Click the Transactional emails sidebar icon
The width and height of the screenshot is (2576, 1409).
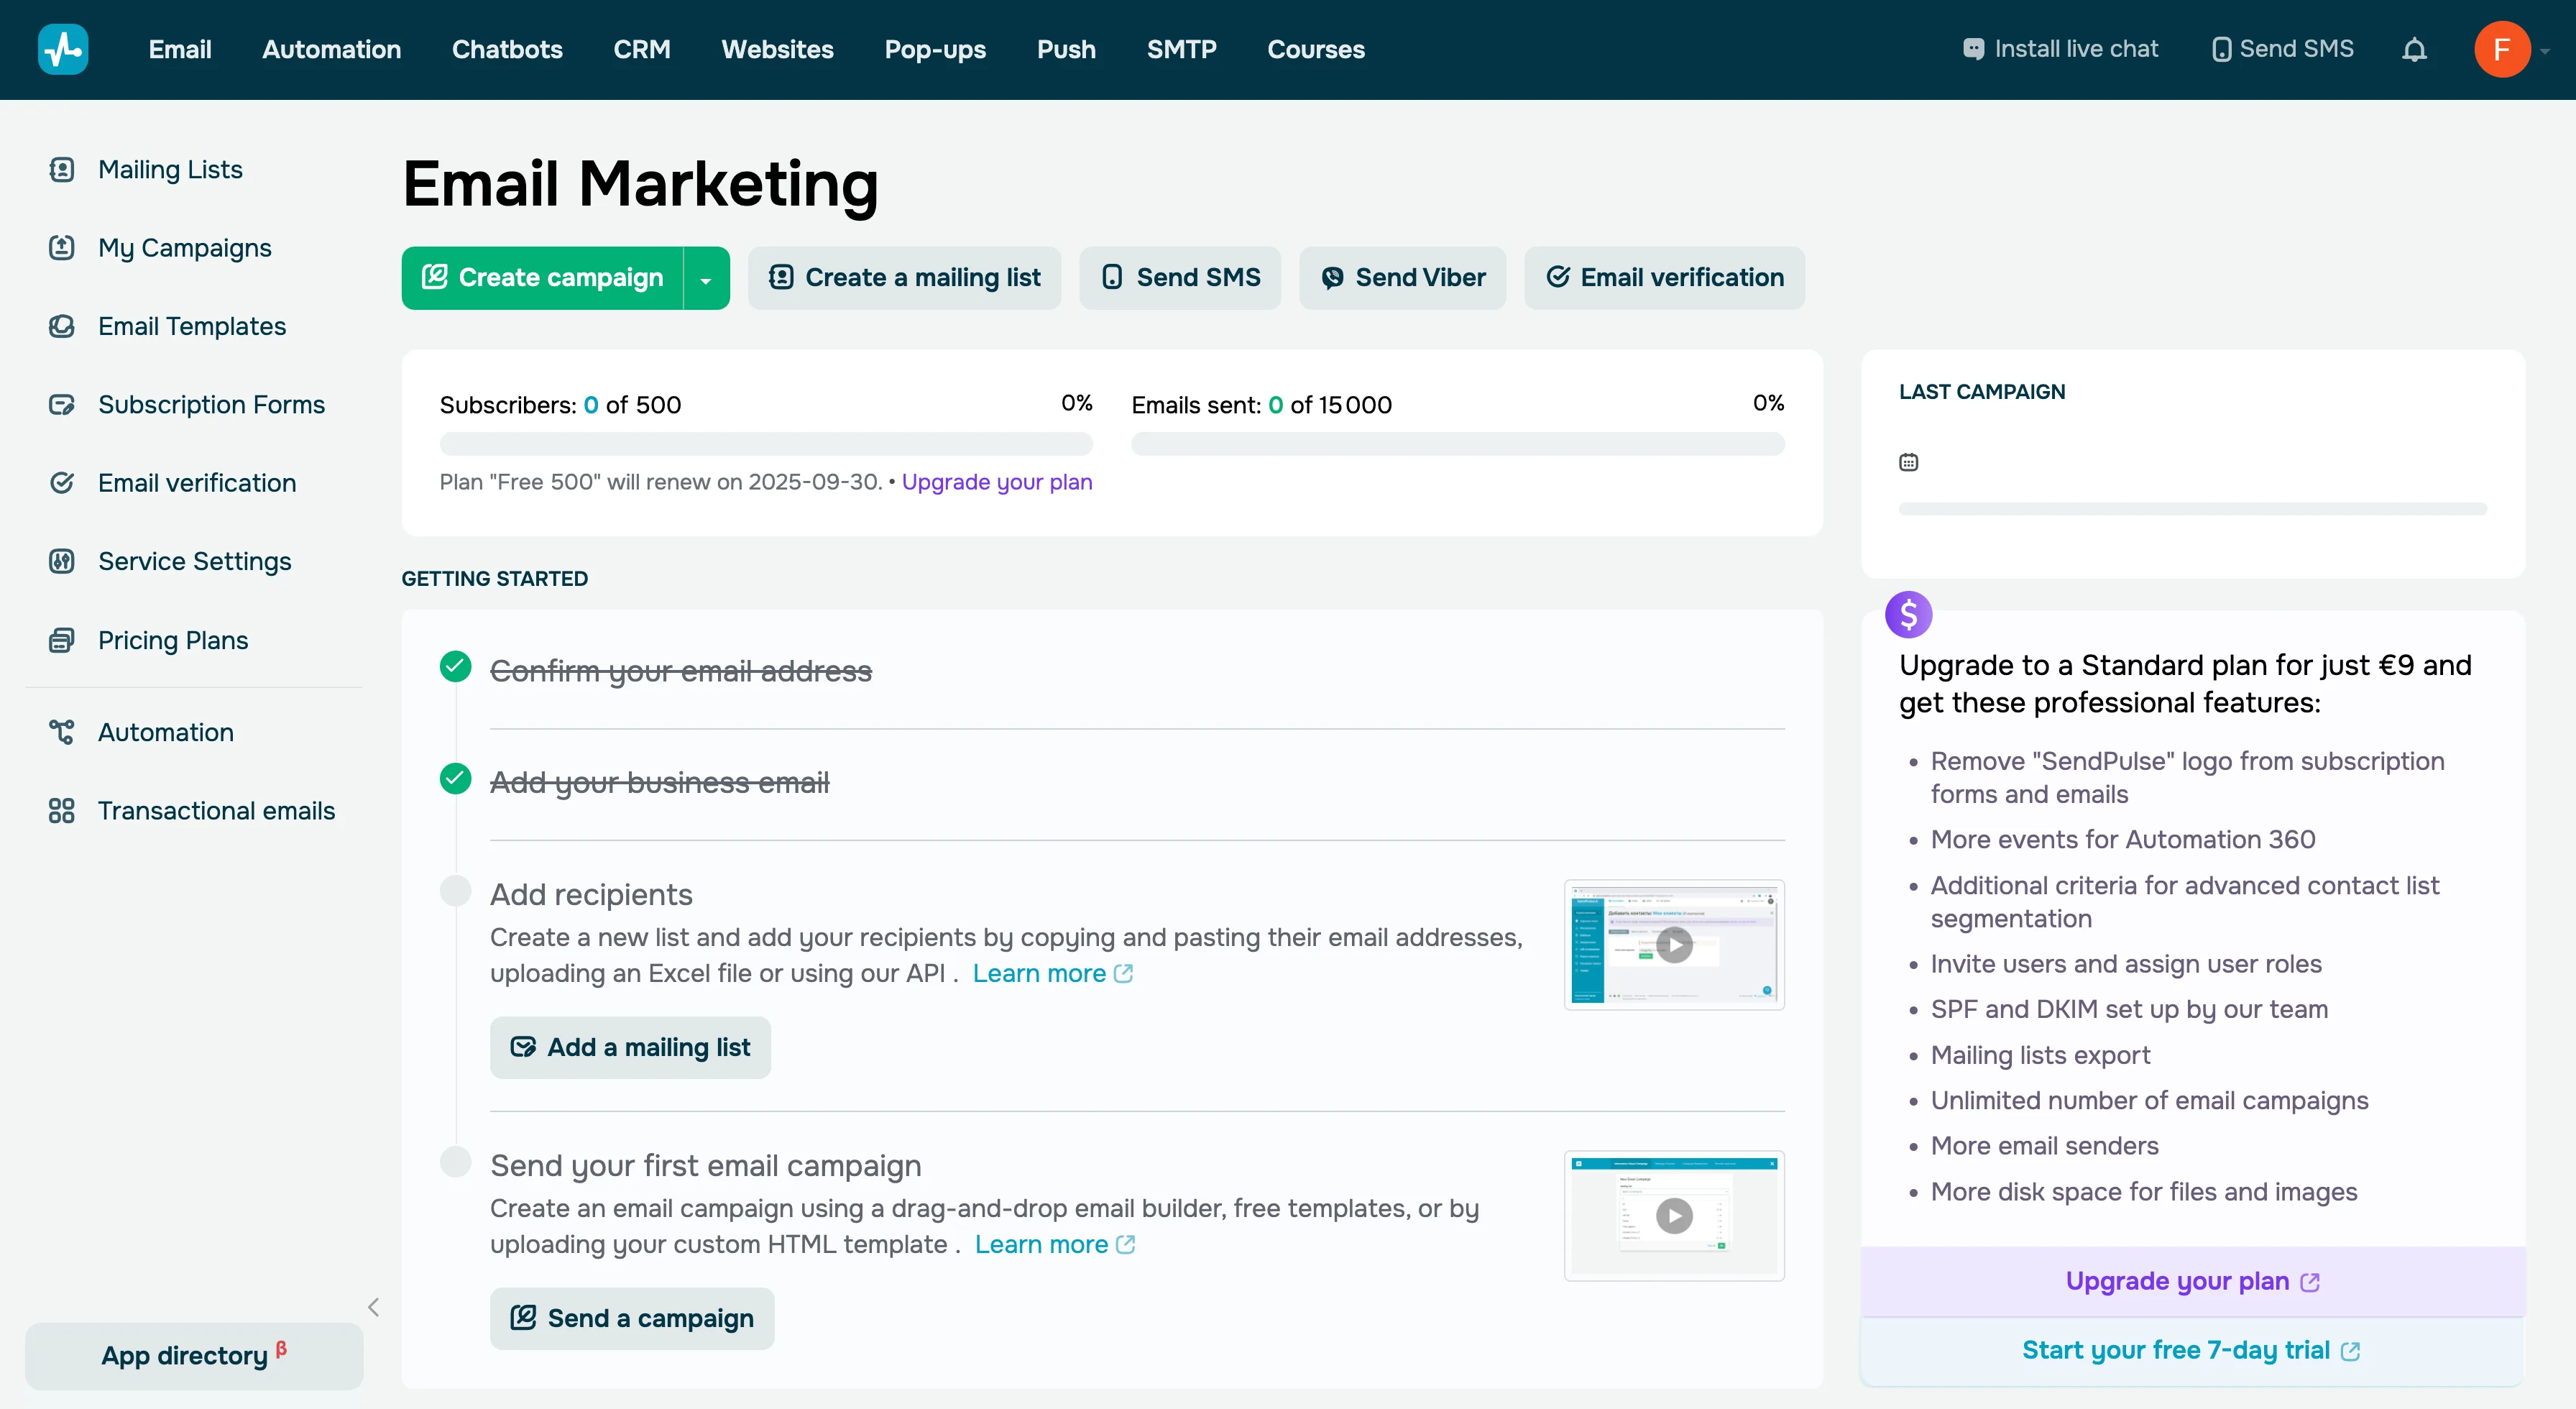click(x=62, y=811)
